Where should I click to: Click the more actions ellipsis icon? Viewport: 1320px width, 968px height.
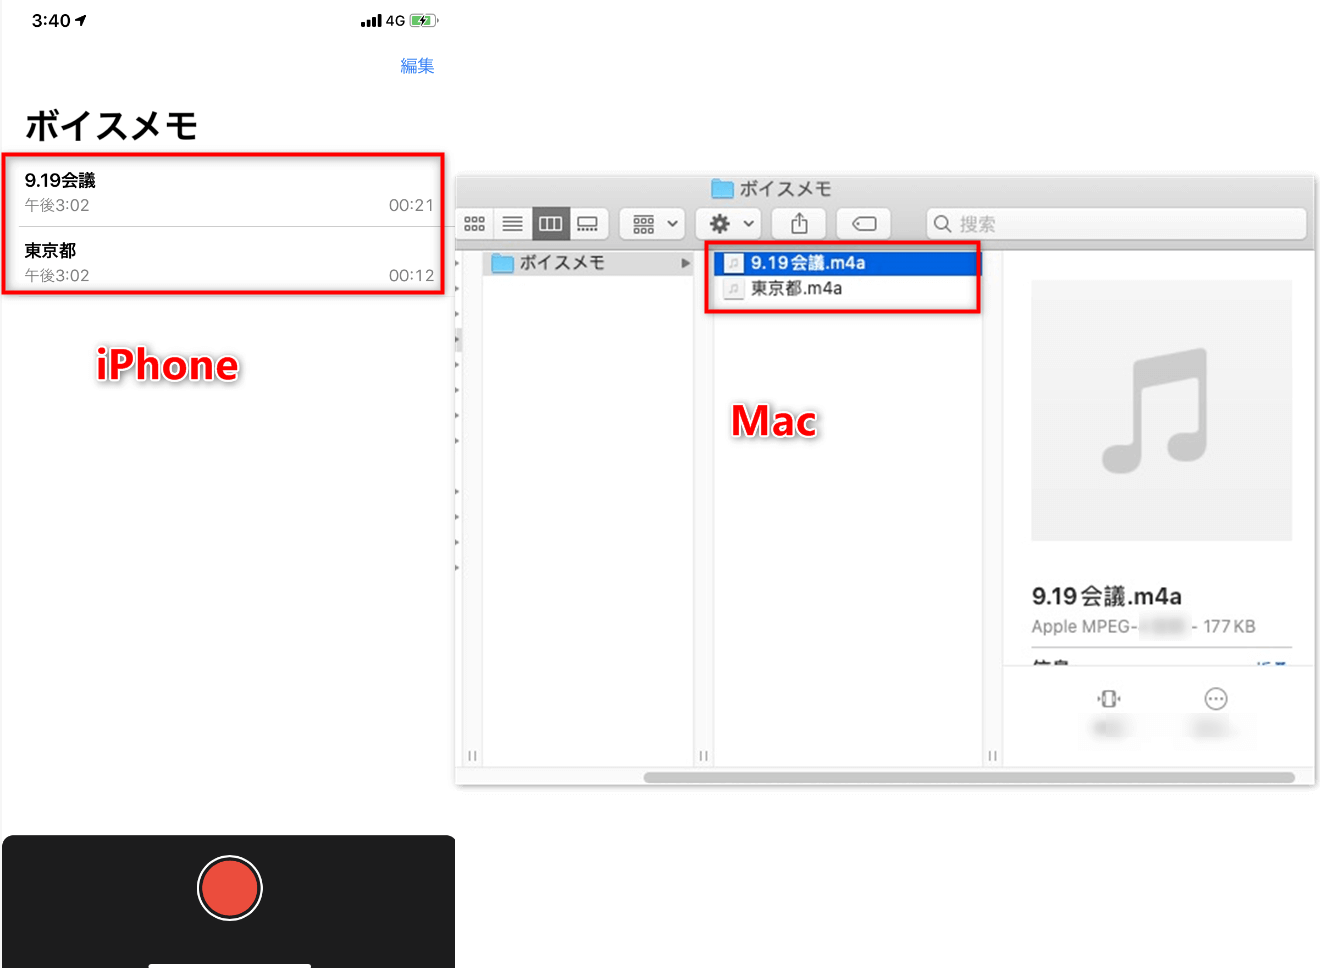coord(1216,698)
